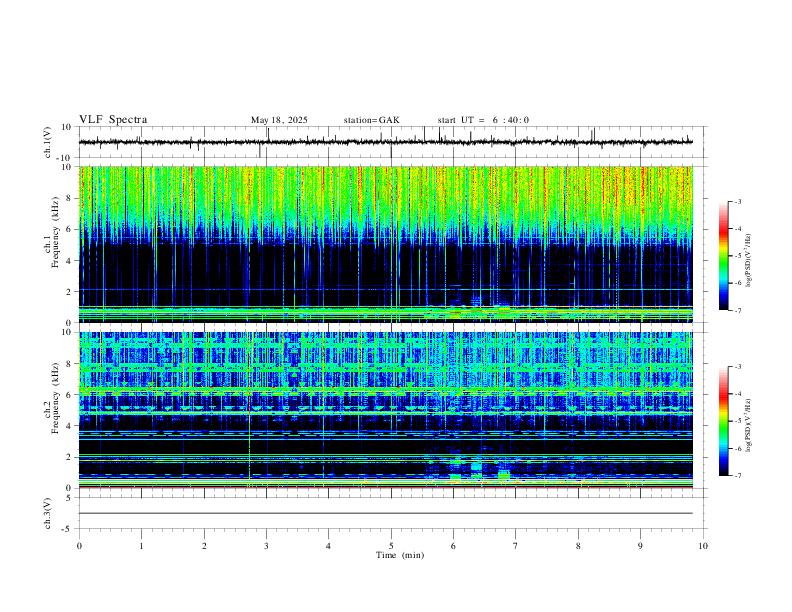The width and height of the screenshot is (792, 612).
Task: Click the "-3" tick of the upper color bar
Action: 738,202
